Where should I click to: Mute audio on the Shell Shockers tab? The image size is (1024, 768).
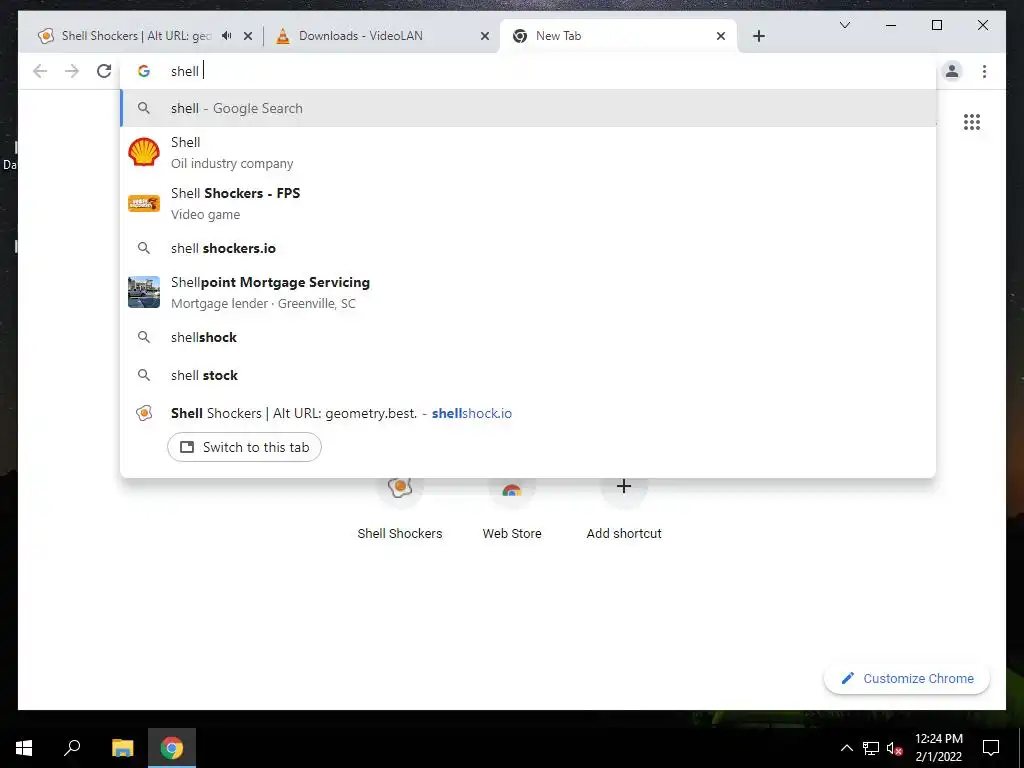tap(226, 36)
